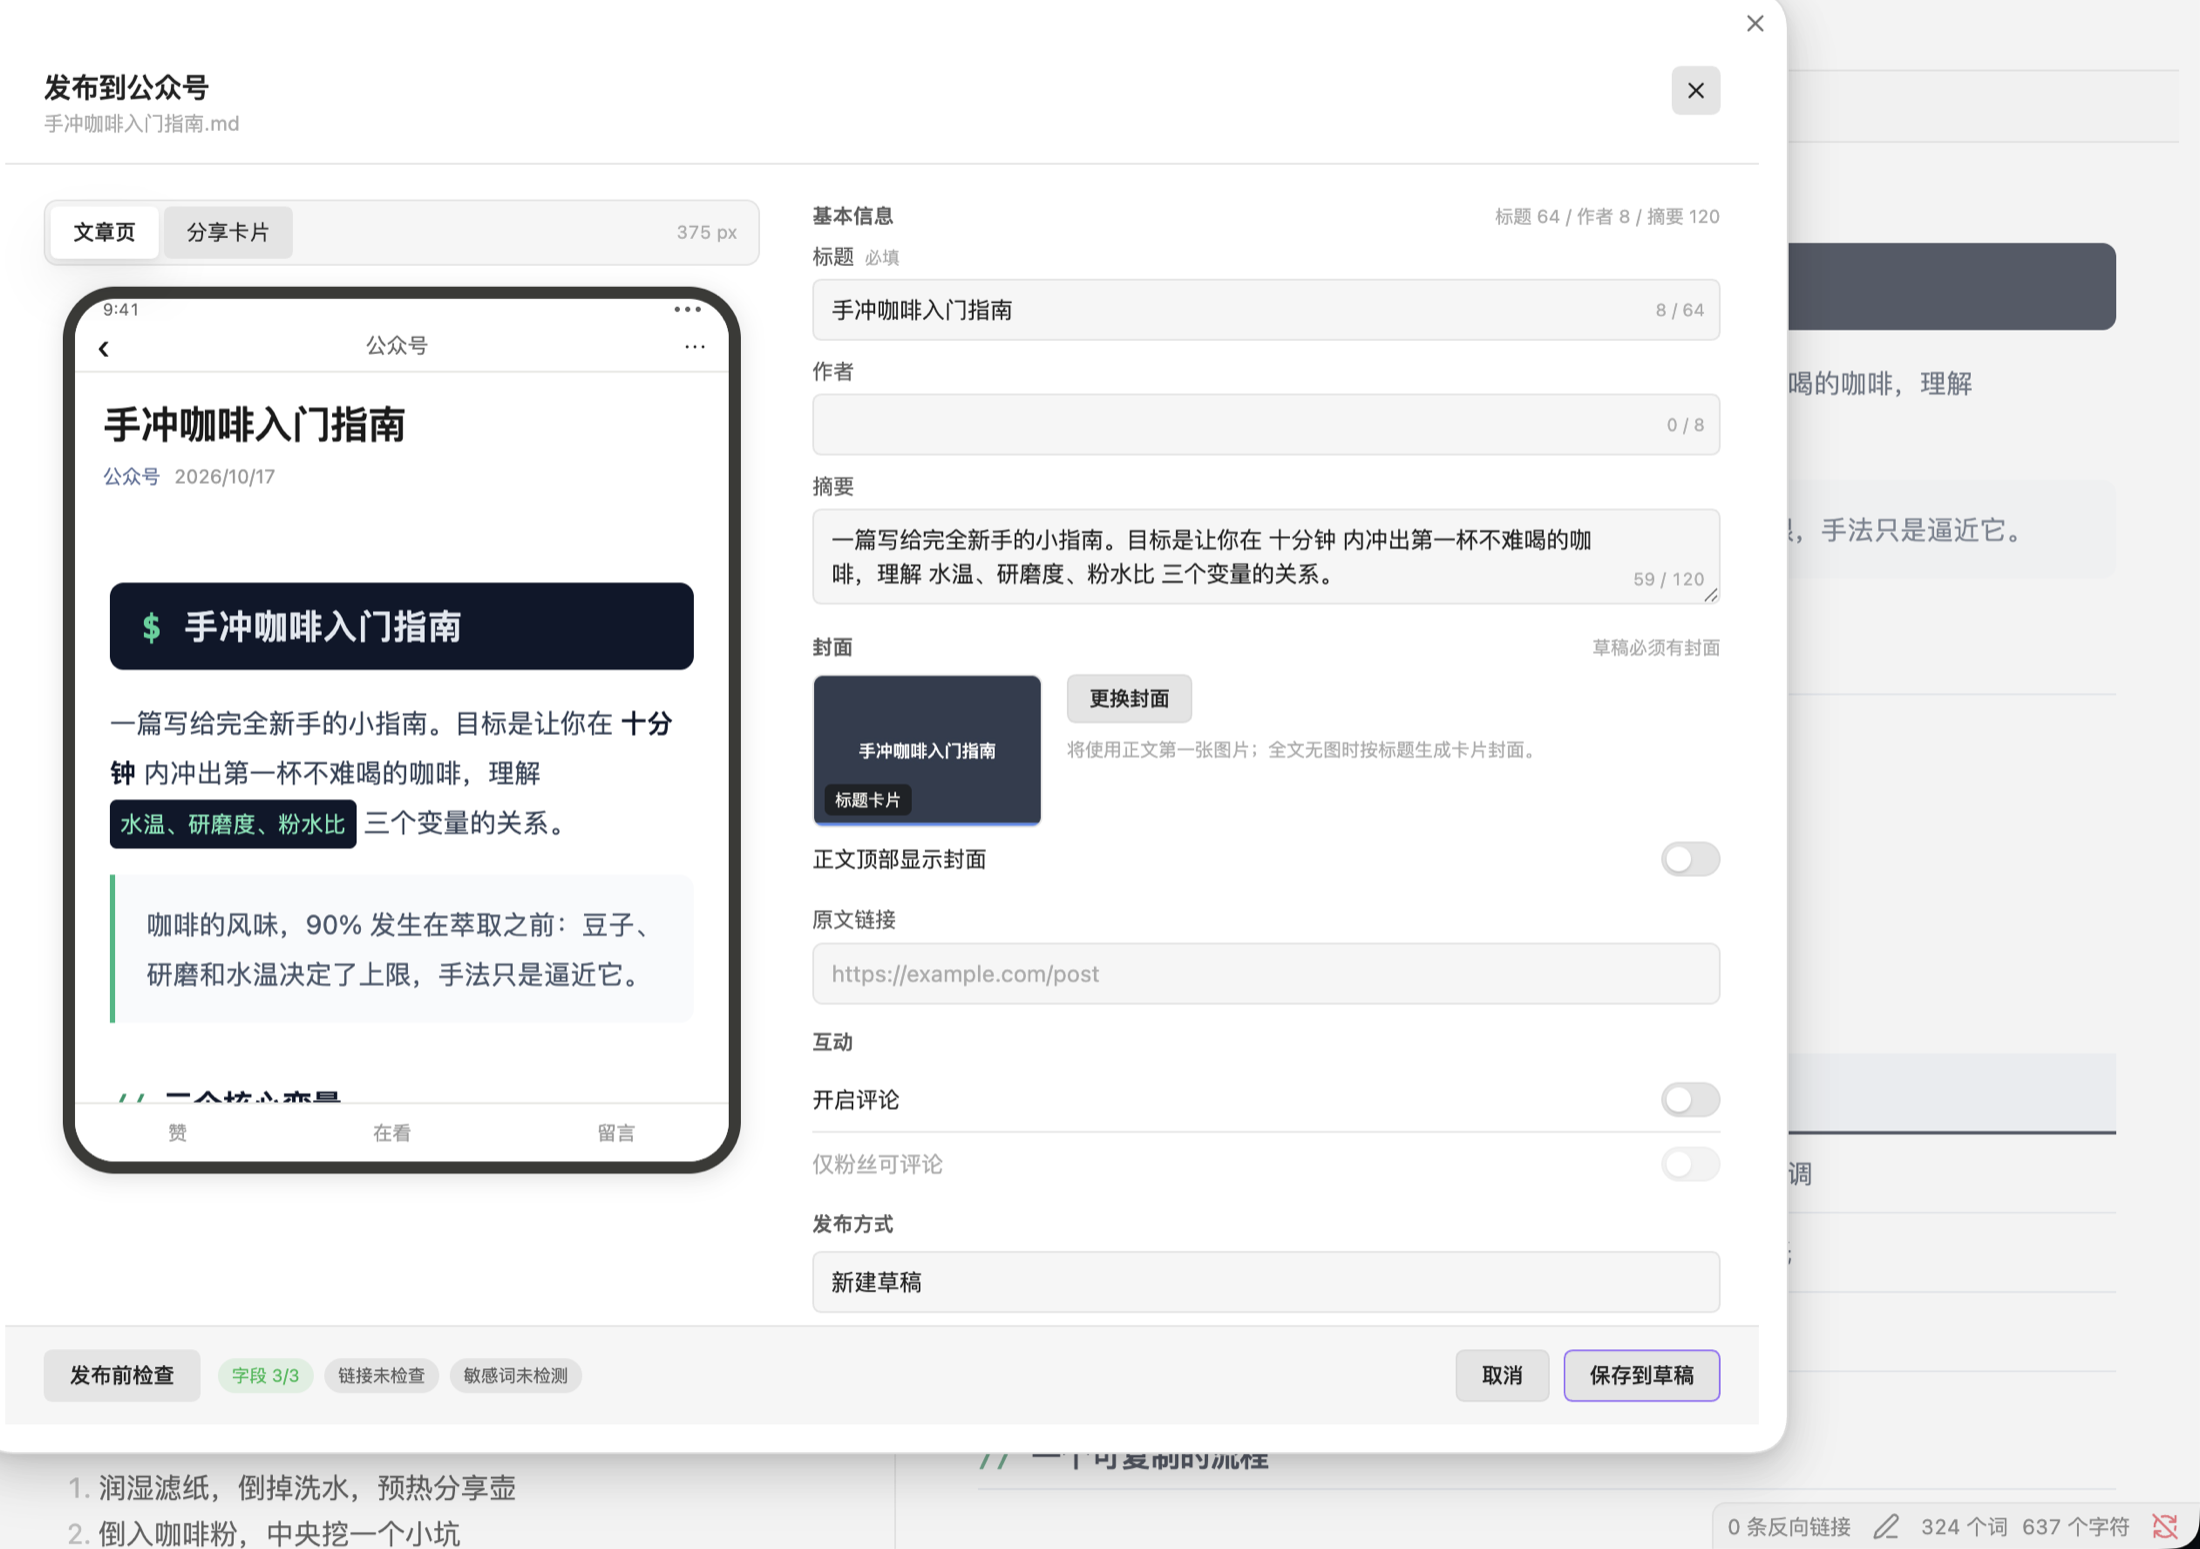Close the publish dialog with gray X button
Screen dimensions: 2200x1549
pos(1696,91)
